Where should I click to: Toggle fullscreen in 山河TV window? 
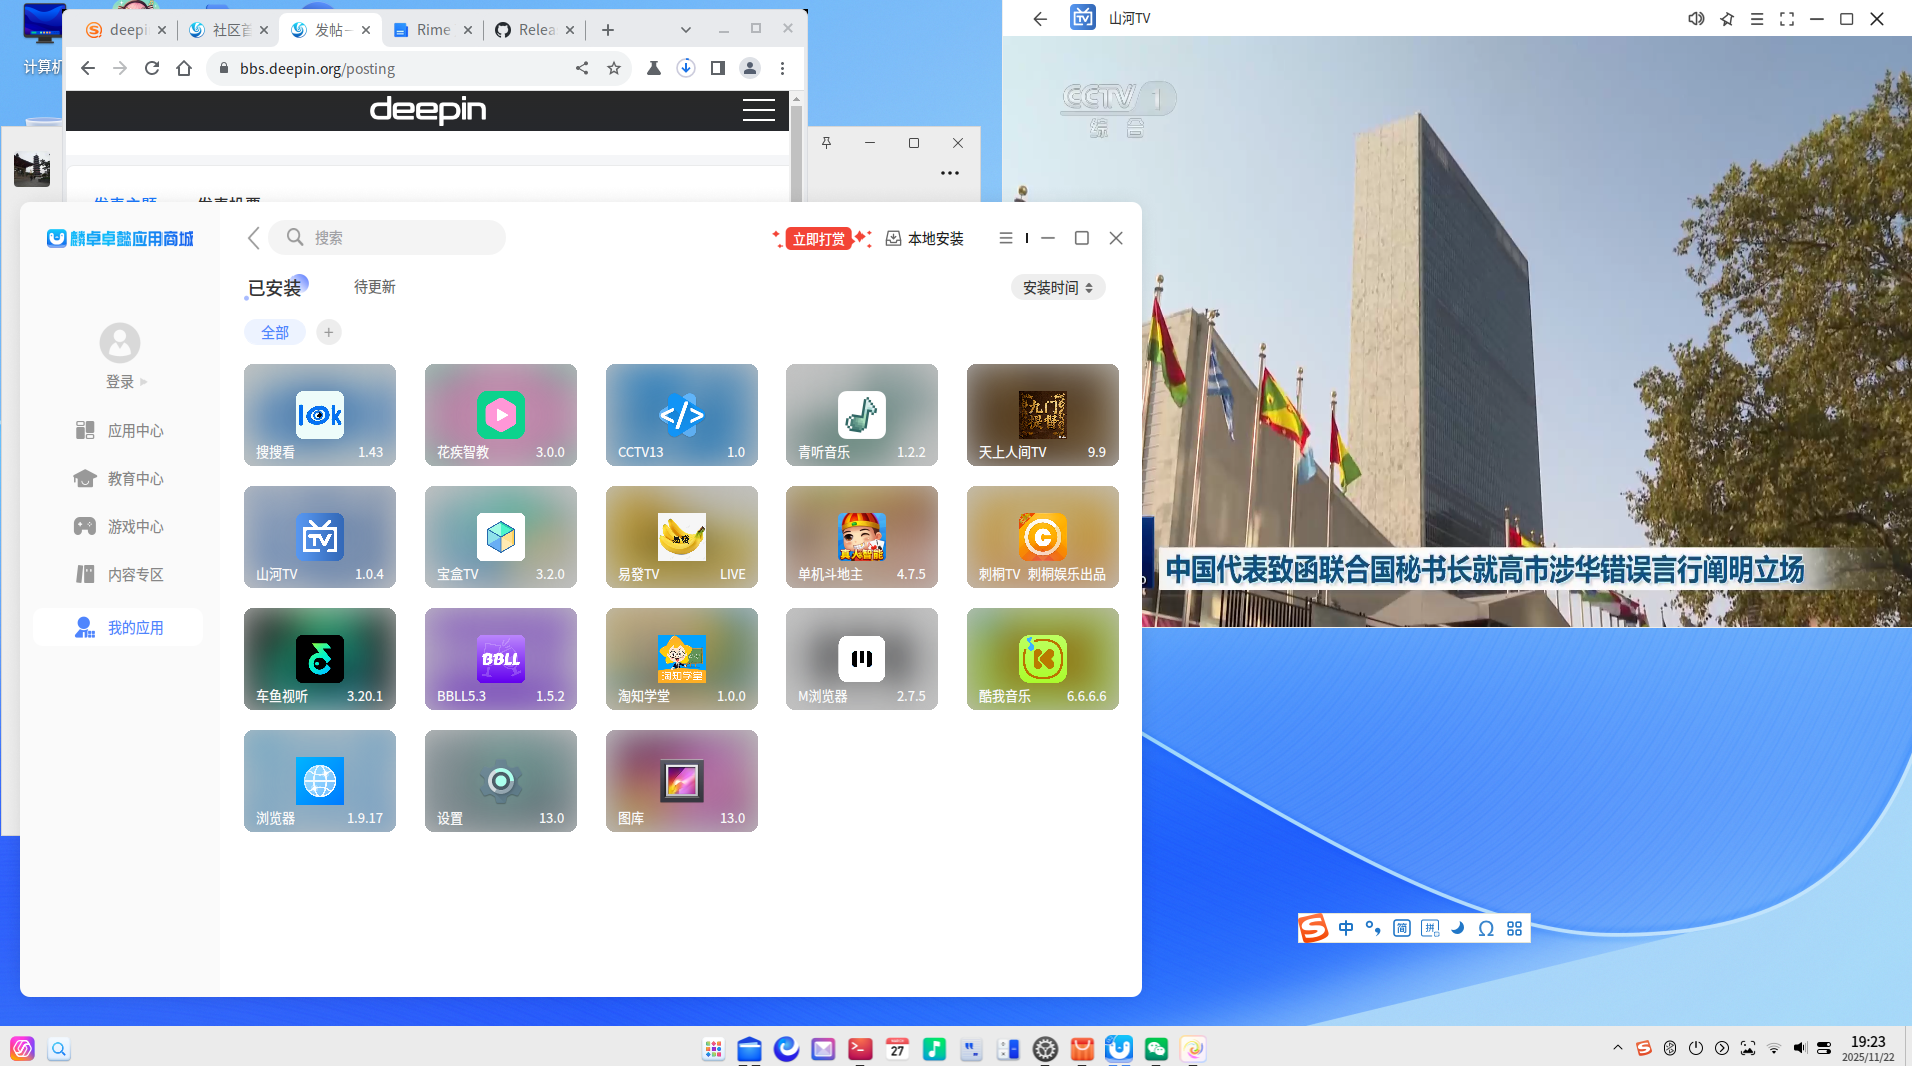pyautogui.click(x=1787, y=19)
